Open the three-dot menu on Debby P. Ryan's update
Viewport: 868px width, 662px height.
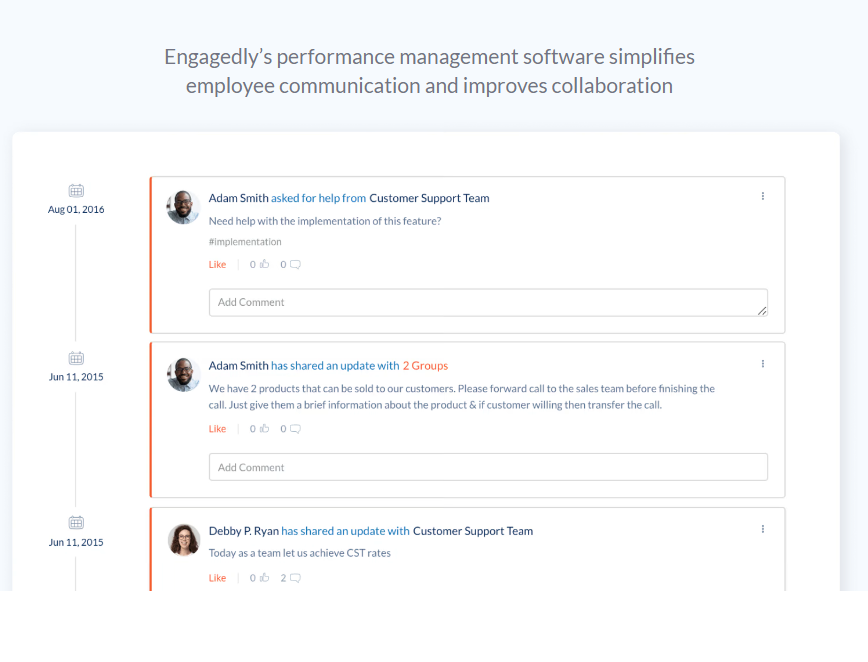point(763,529)
